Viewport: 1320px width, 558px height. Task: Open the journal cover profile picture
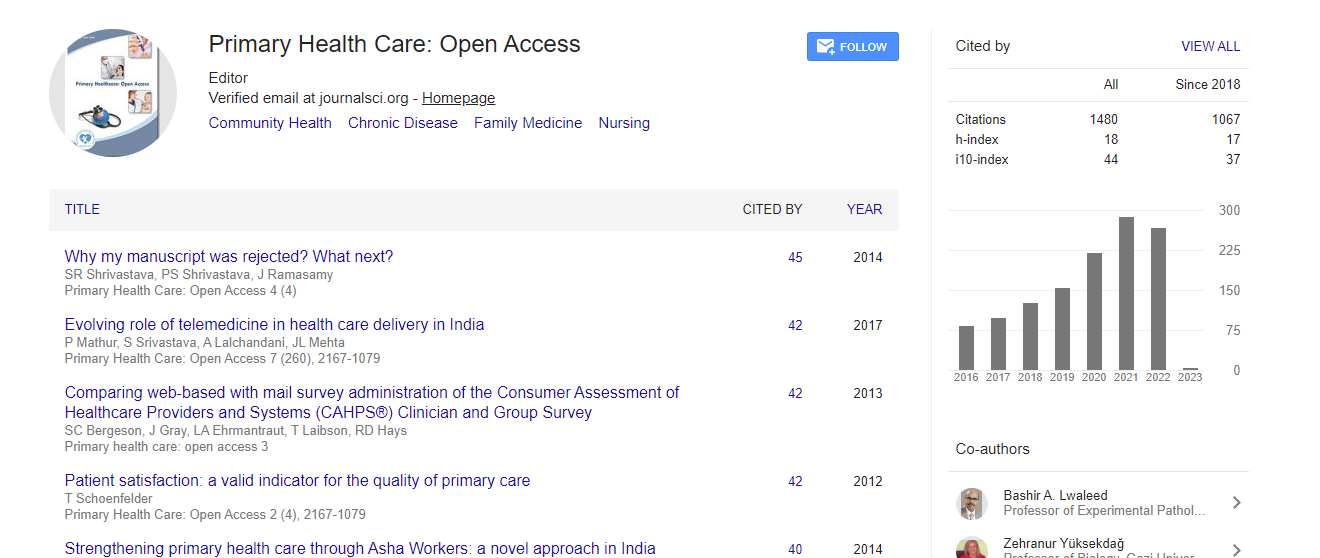tap(113, 93)
